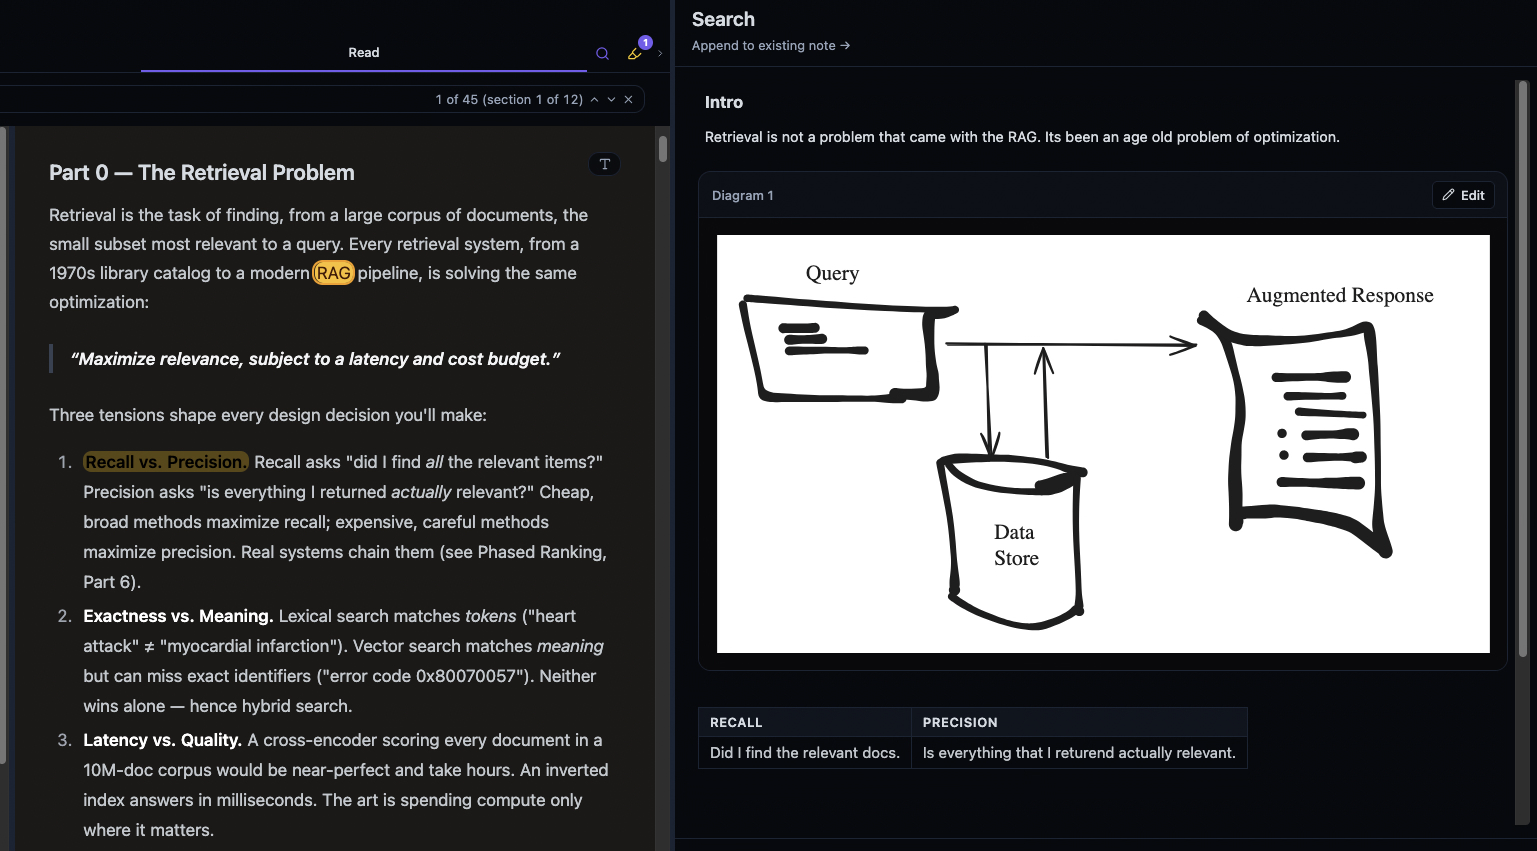Viewport: 1537px width, 851px height.
Task: Click the highlighted RAG match
Action: pos(333,273)
